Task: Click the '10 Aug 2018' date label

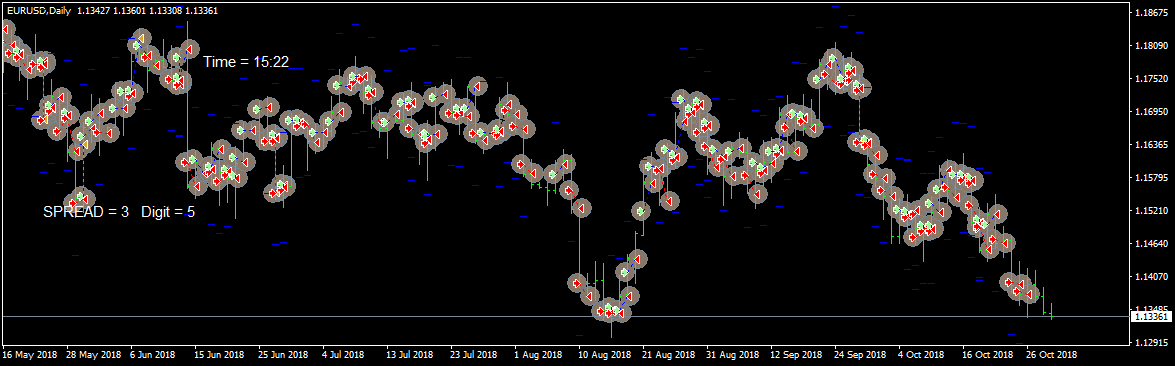Action: [x=604, y=354]
